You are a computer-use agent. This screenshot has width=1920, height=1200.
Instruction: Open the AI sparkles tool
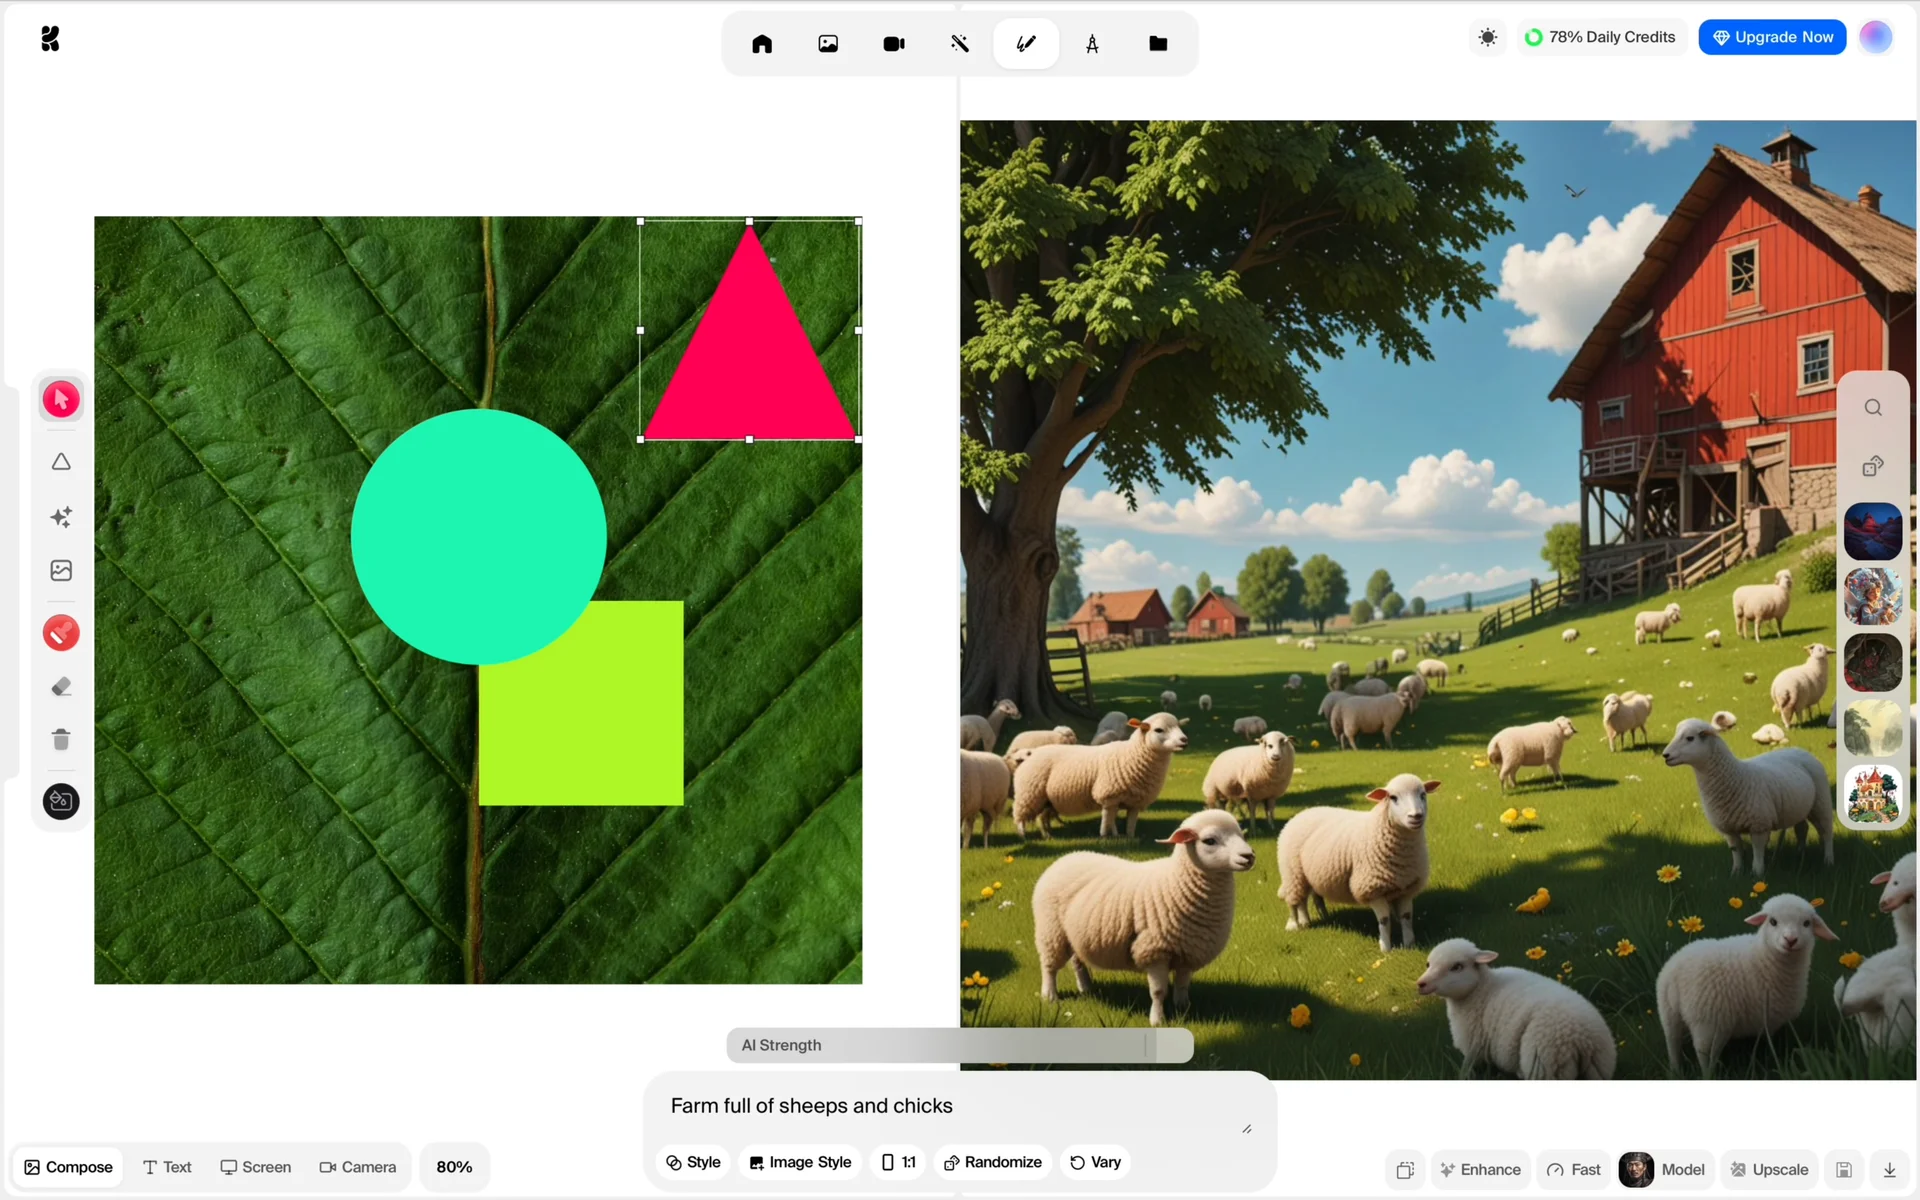61,517
